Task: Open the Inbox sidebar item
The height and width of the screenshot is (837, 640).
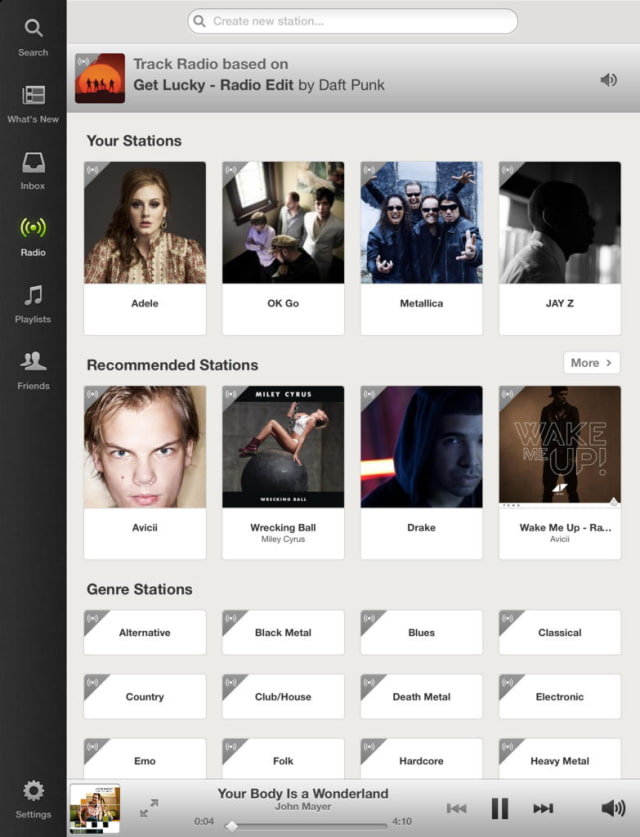Action: [33, 171]
